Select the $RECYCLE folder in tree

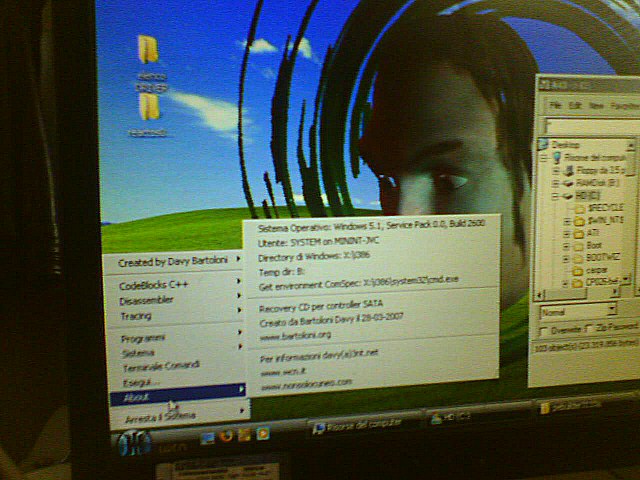coord(580,208)
